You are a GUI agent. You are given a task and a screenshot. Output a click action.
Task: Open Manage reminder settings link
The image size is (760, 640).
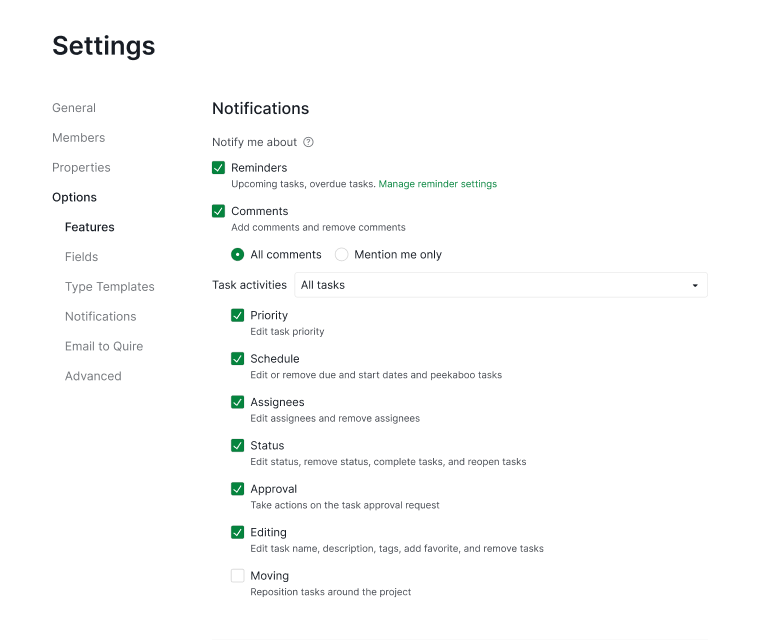pyautogui.click(x=438, y=184)
